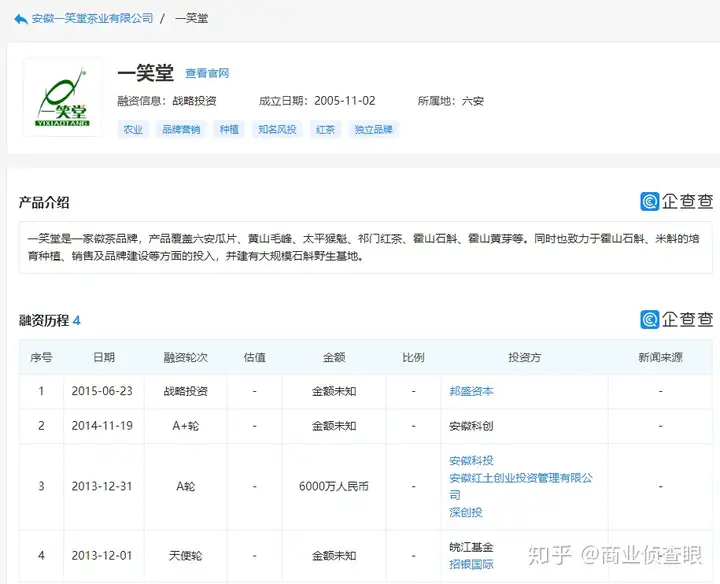This screenshot has height=584, width=720.
Task: Click 企查查 logo beside 产品介绍
Action: coord(676,201)
